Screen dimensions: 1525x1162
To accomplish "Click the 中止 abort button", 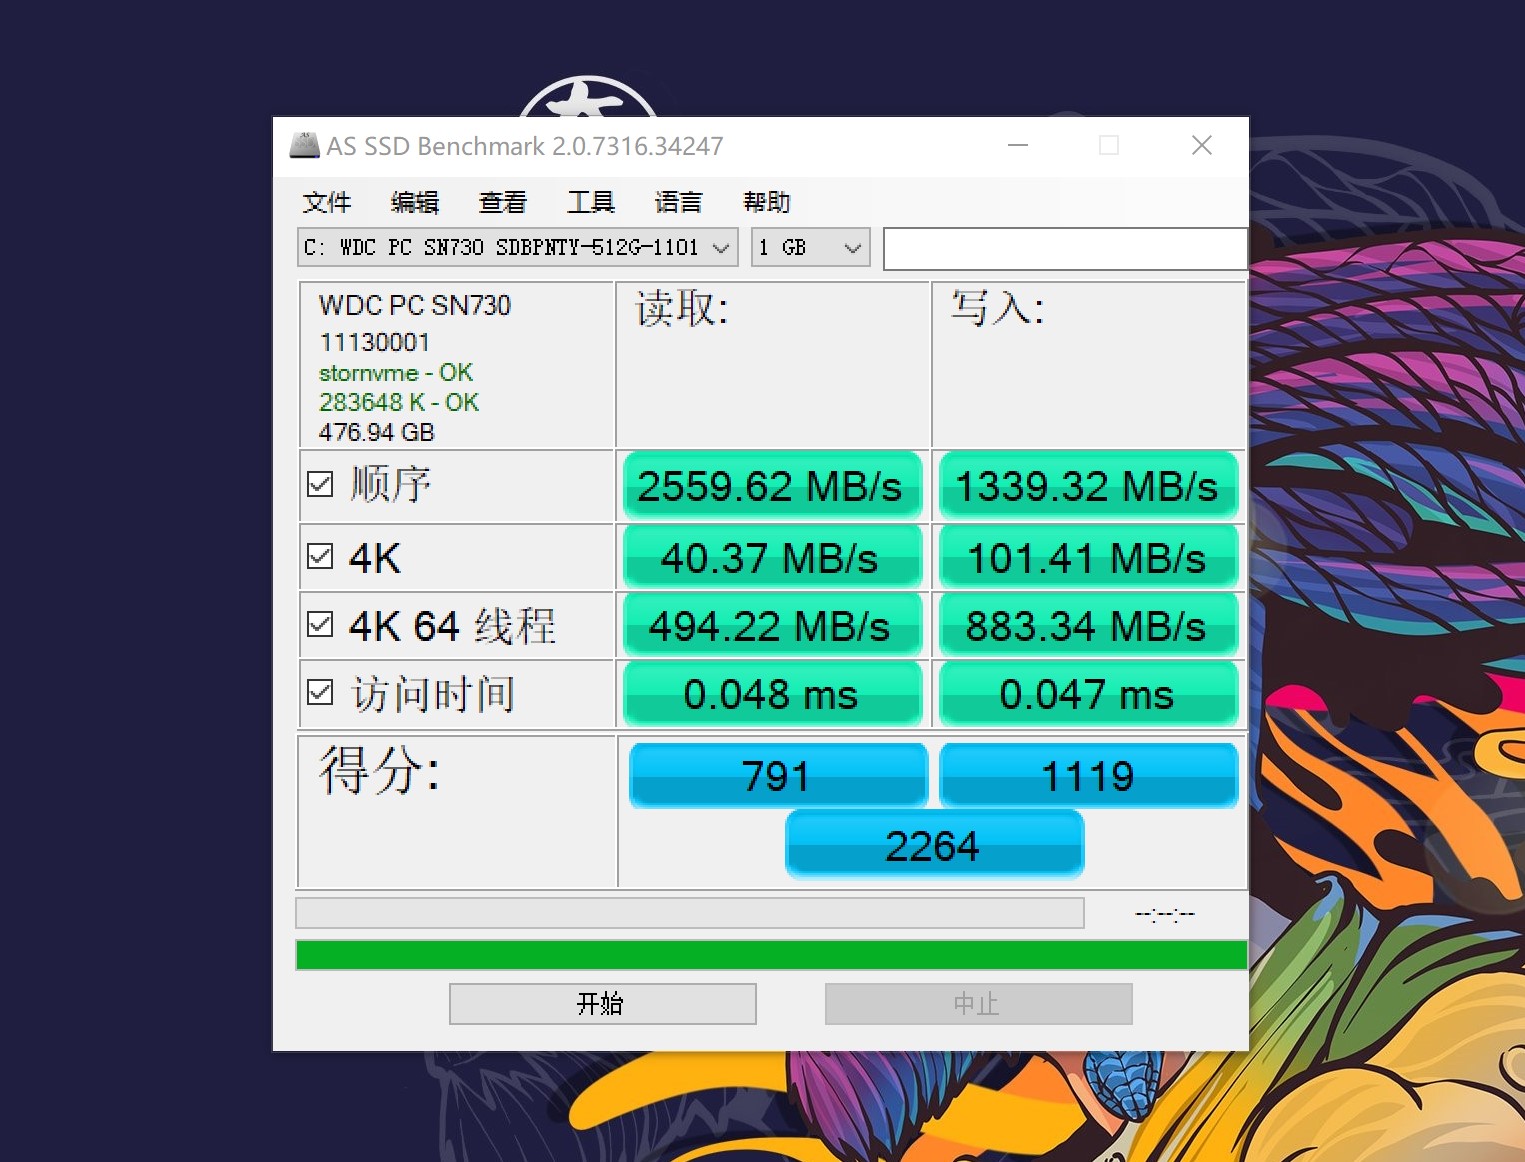I will 977,1003.
